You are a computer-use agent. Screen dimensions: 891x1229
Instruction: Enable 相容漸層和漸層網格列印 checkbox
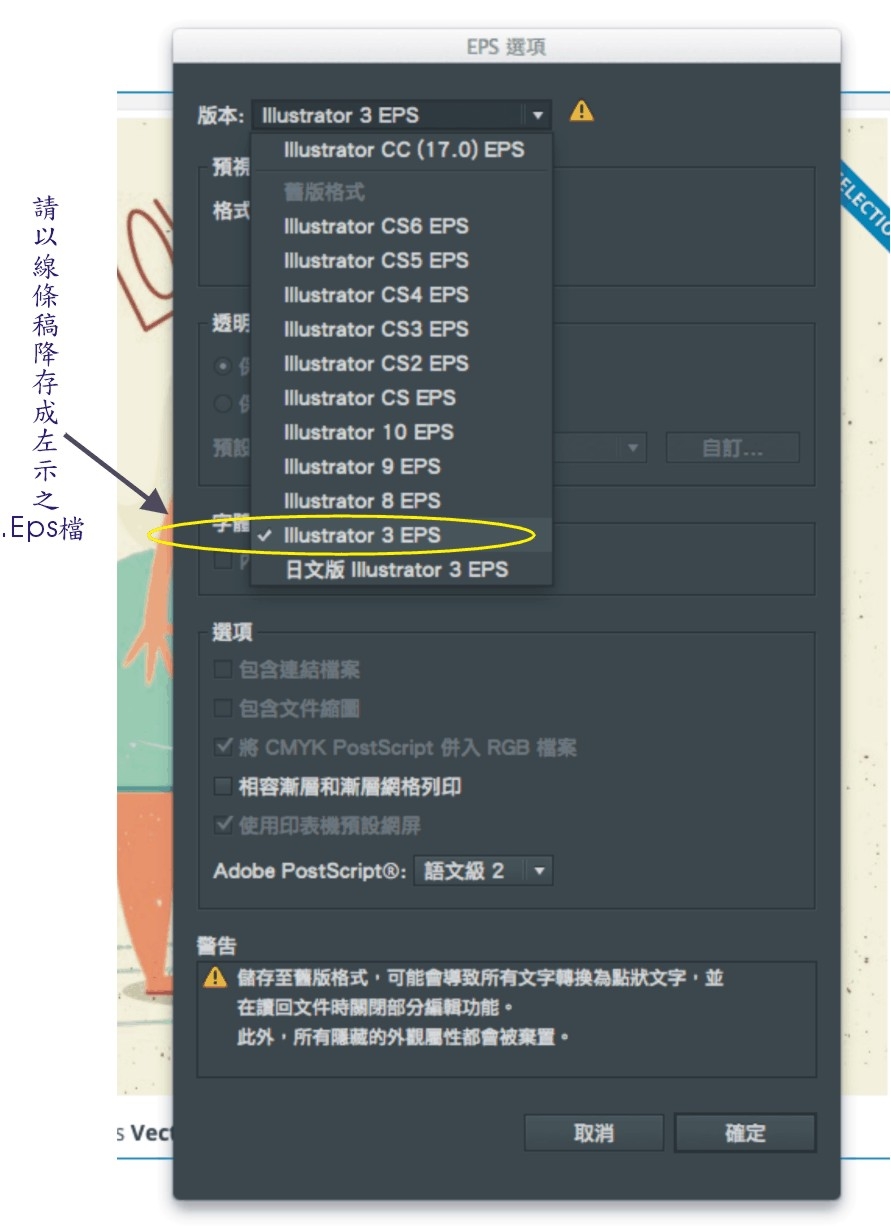(x=223, y=787)
